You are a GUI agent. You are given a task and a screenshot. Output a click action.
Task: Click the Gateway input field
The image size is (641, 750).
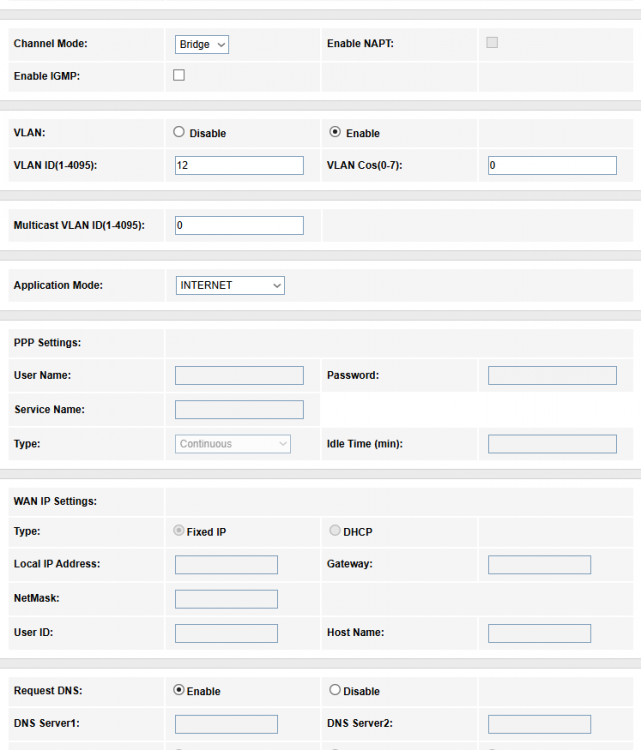[539, 565]
